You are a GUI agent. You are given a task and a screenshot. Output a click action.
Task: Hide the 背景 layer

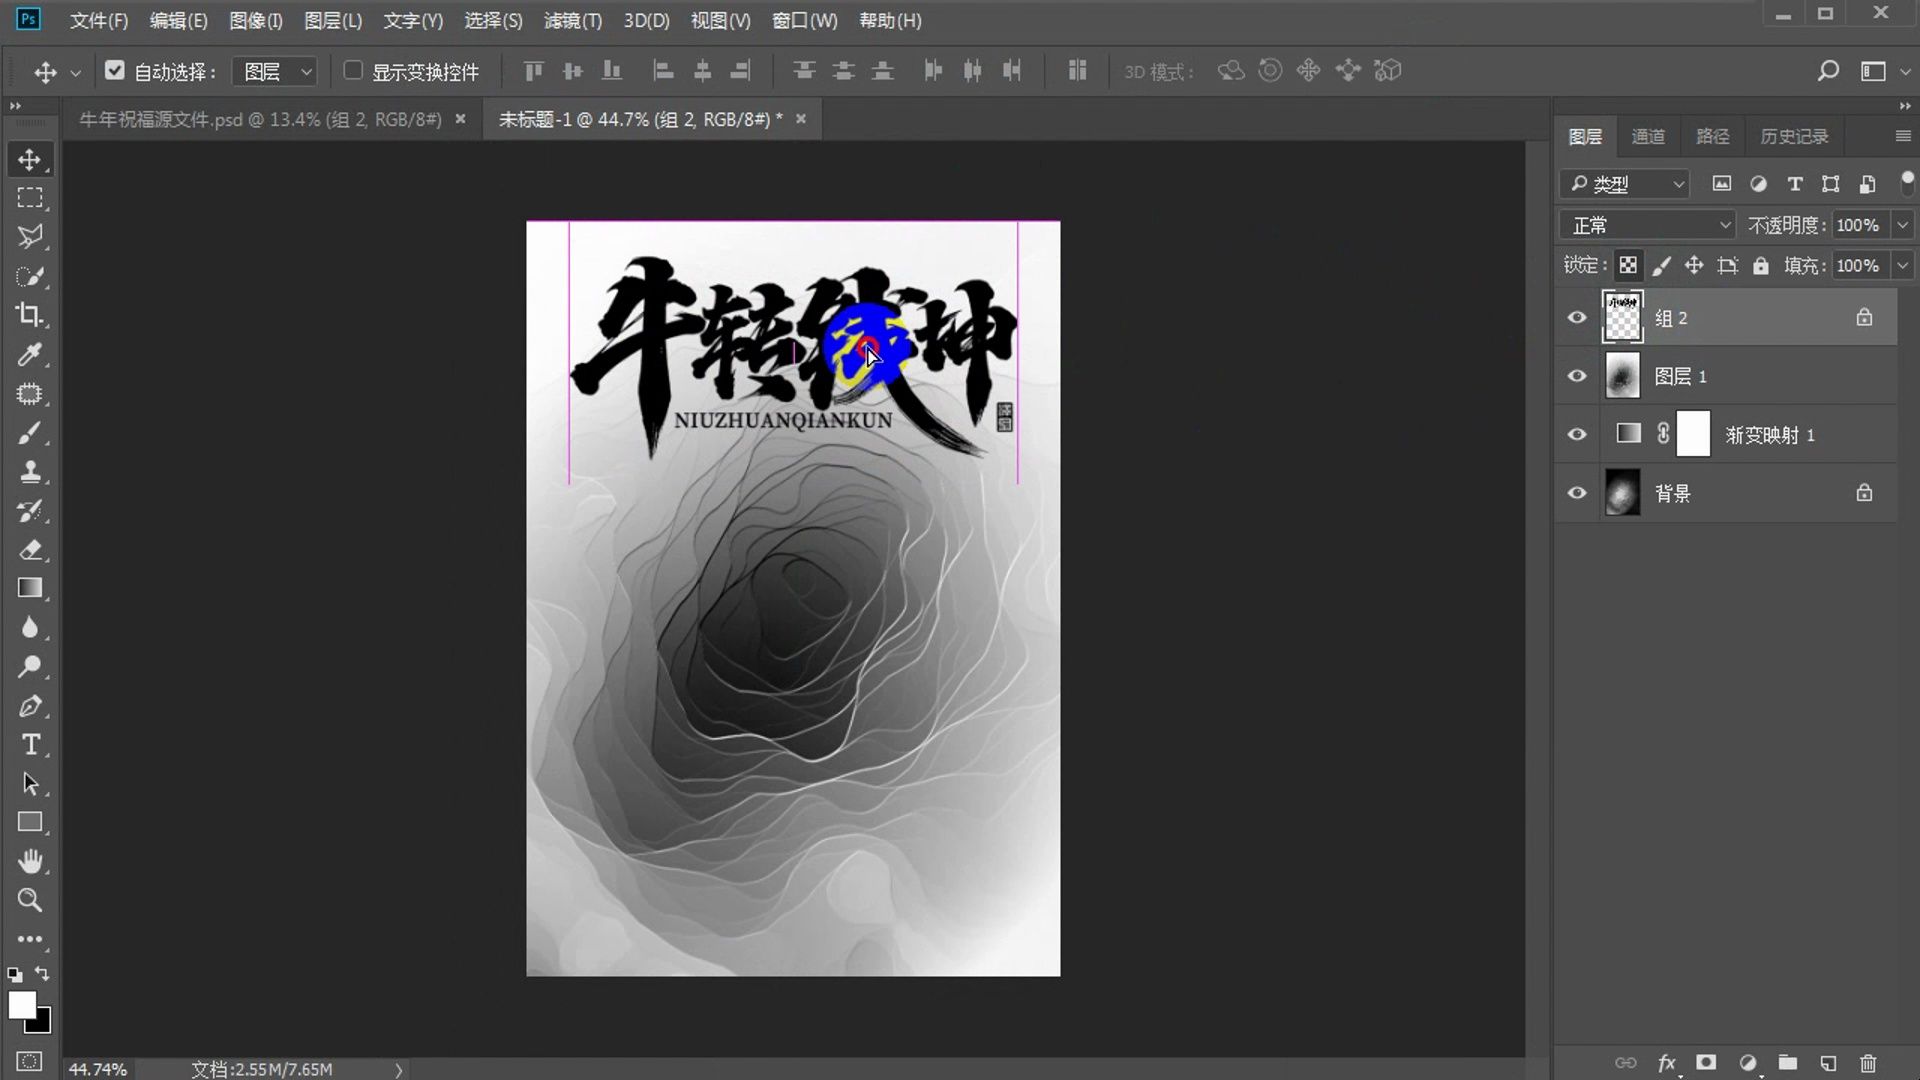pyautogui.click(x=1576, y=492)
